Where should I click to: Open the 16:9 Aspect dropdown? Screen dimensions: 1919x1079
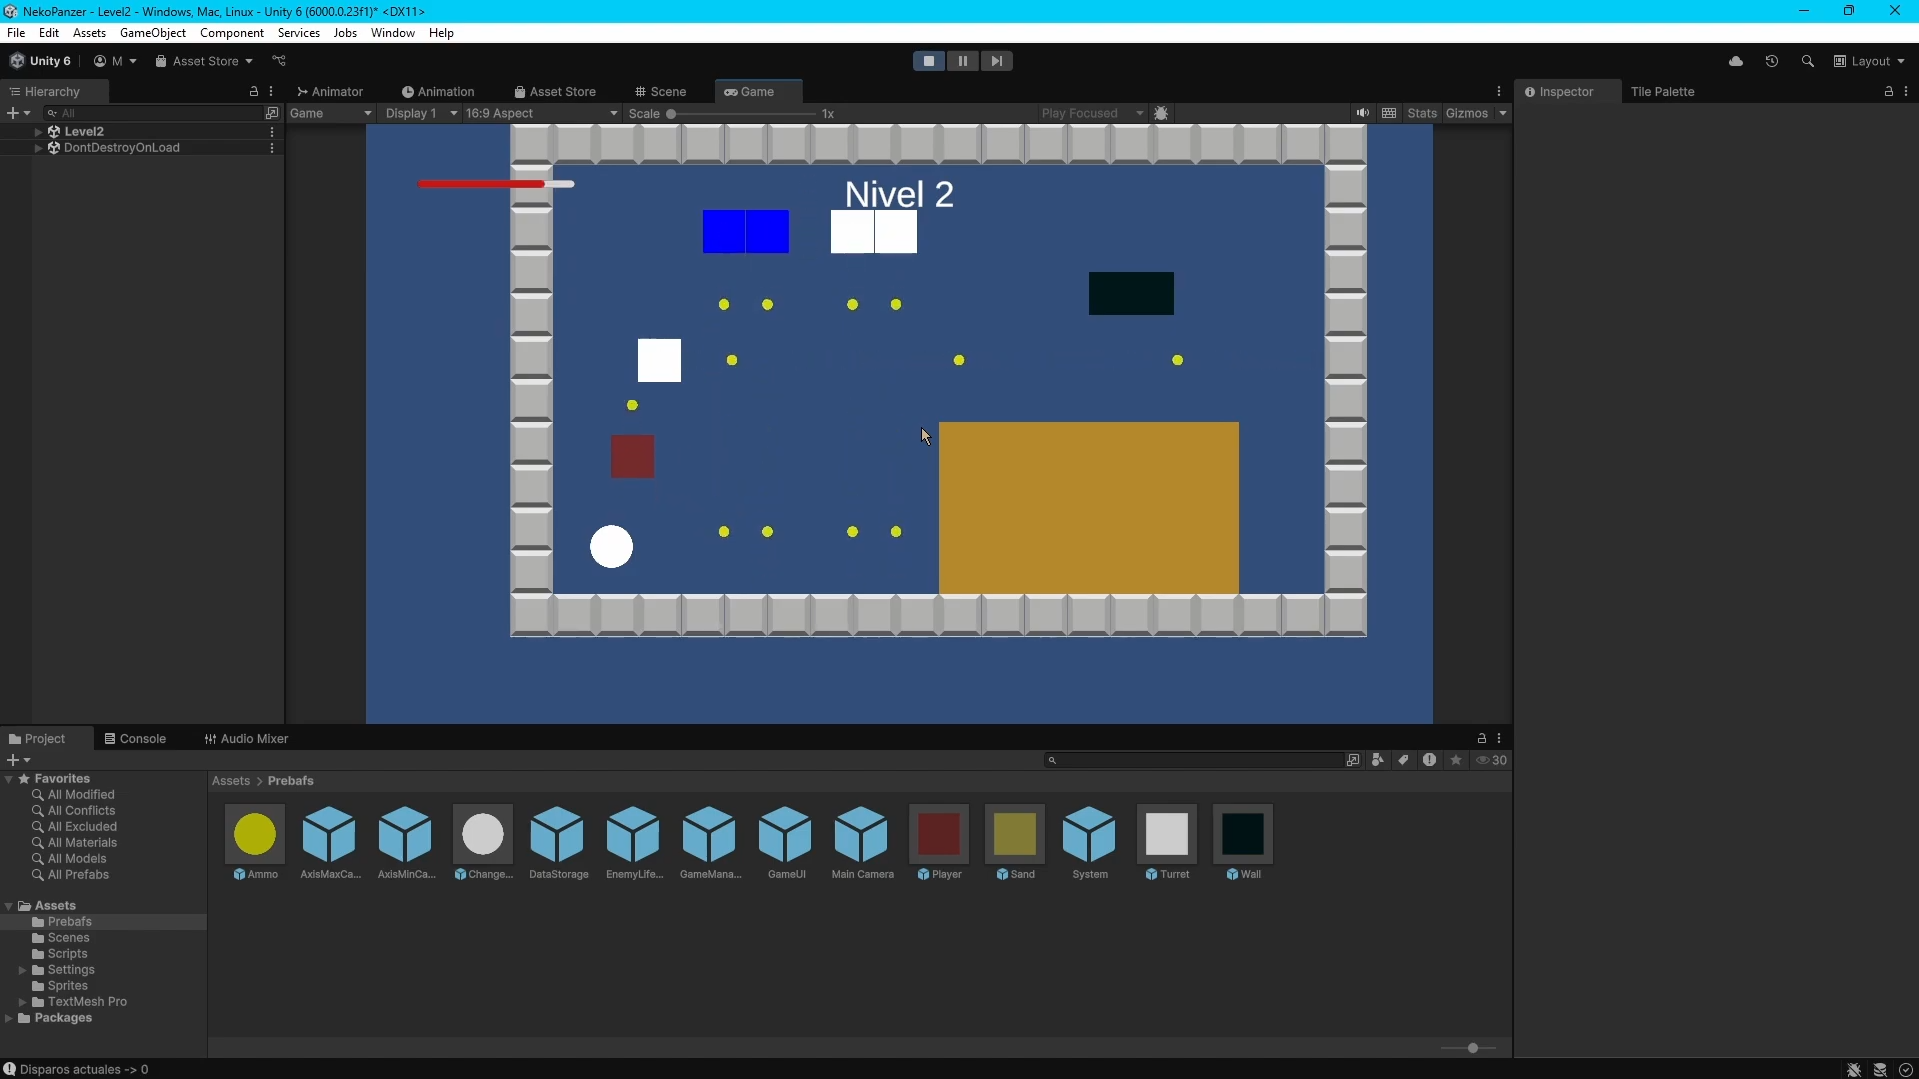(x=541, y=113)
